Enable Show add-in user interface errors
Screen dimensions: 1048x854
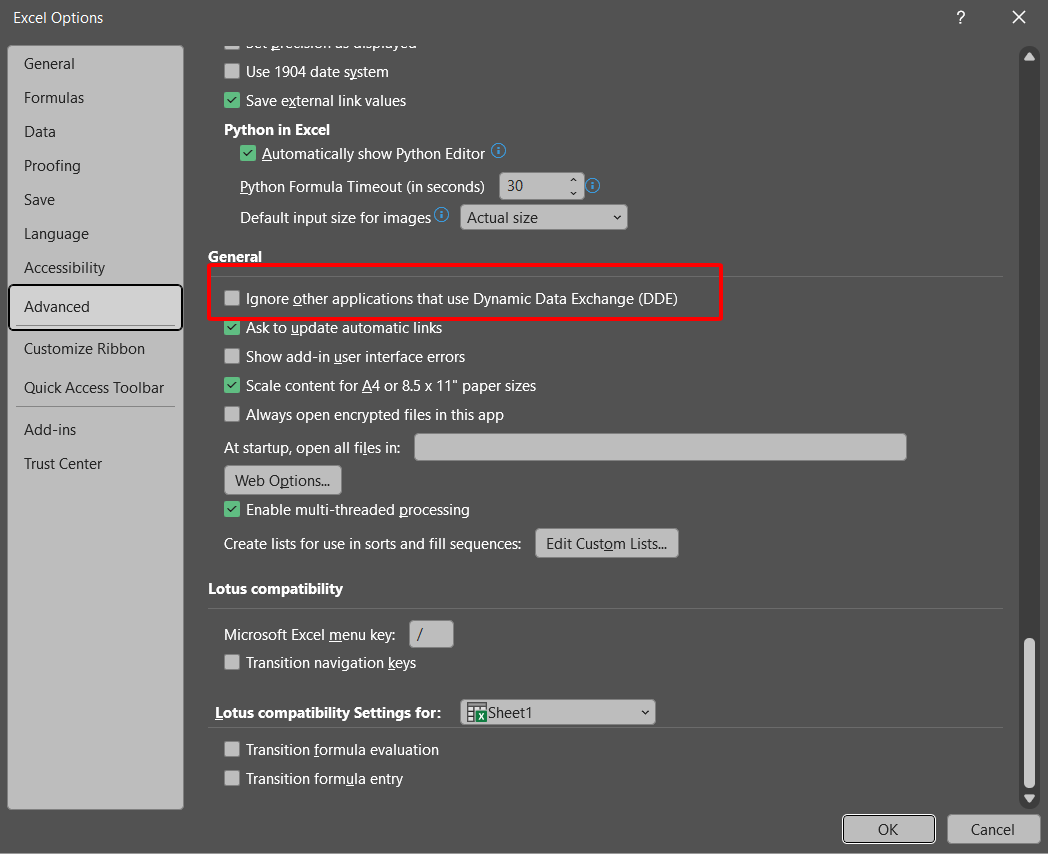pyautogui.click(x=232, y=356)
